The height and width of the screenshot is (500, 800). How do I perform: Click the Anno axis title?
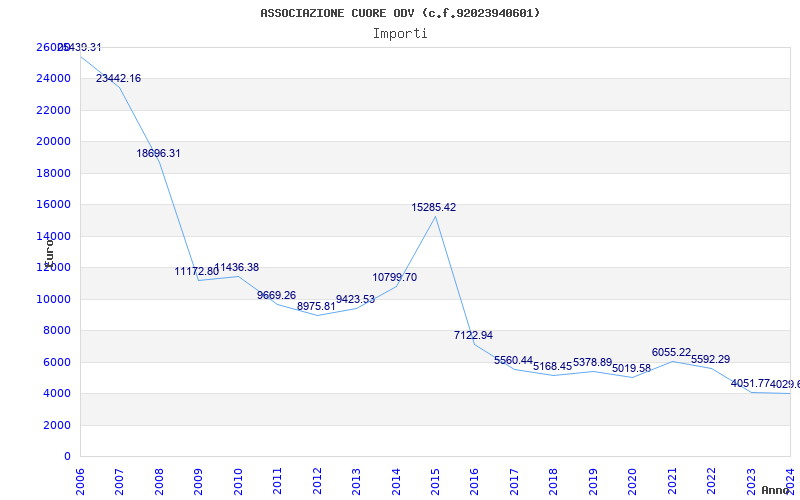[775, 490]
